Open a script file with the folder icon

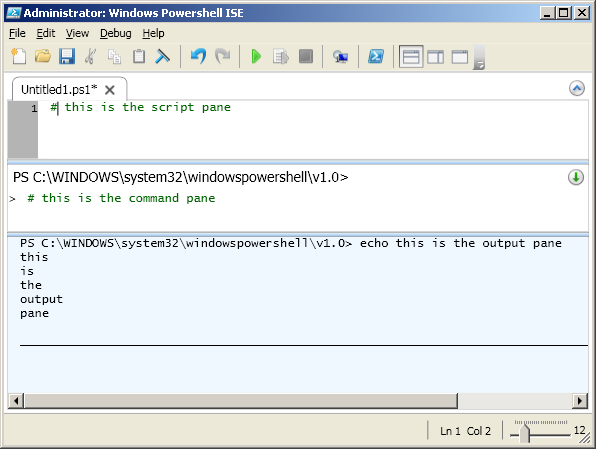(x=43, y=56)
